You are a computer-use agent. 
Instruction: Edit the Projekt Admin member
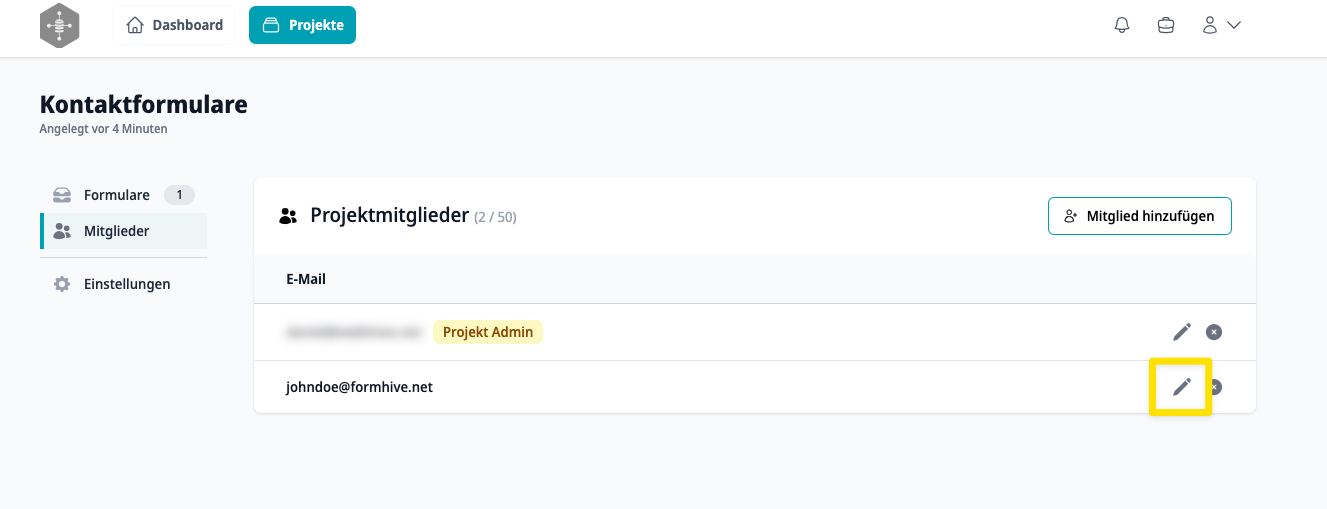pyautogui.click(x=1182, y=331)
